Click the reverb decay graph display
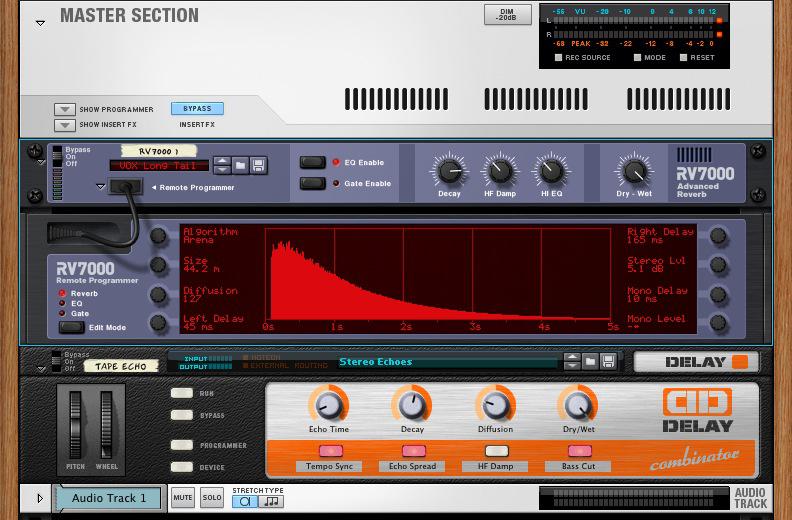Image resolution: width=792 pixels, height=520 pixels. (x=438, y=274)
